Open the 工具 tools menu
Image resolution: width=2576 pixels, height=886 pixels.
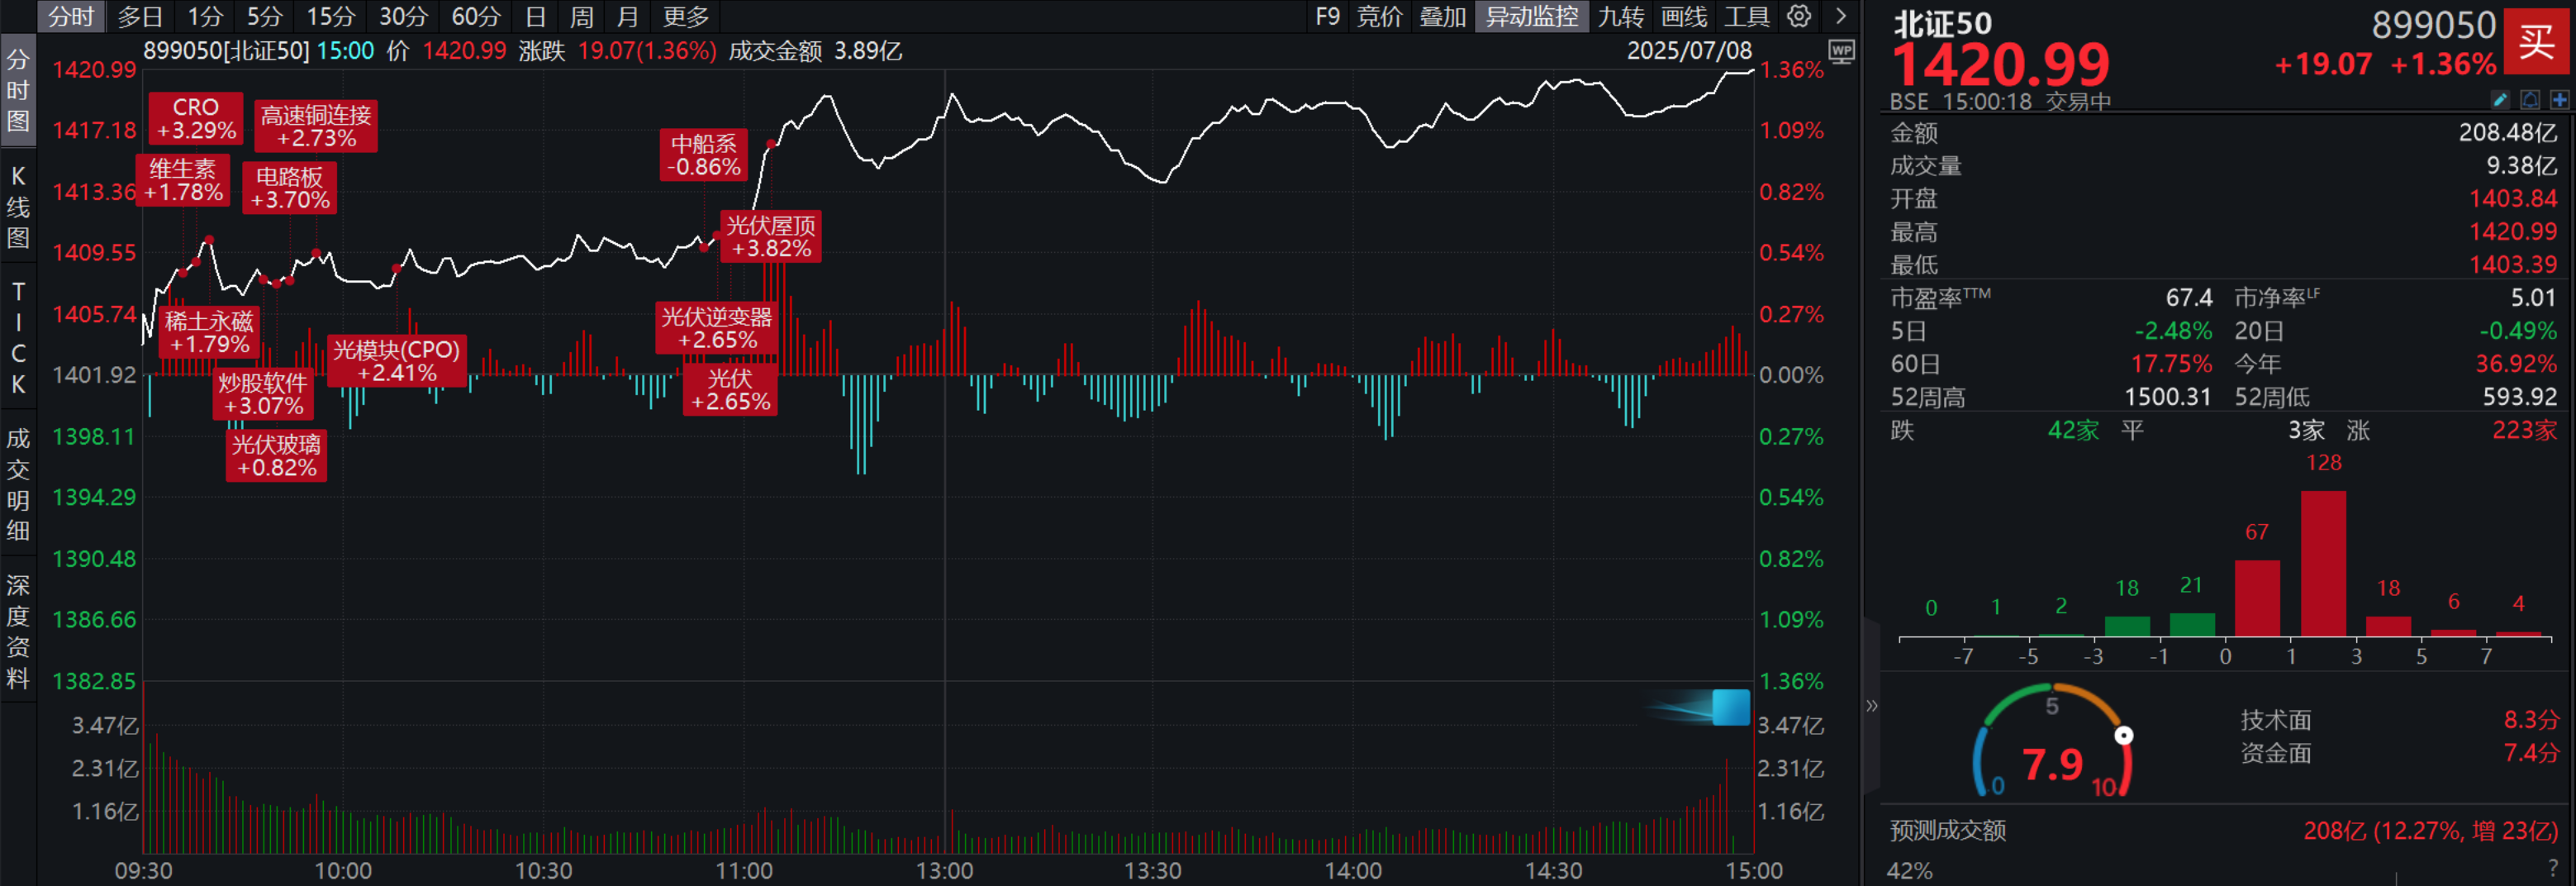pyautogui.click(x=1746, y=16)
